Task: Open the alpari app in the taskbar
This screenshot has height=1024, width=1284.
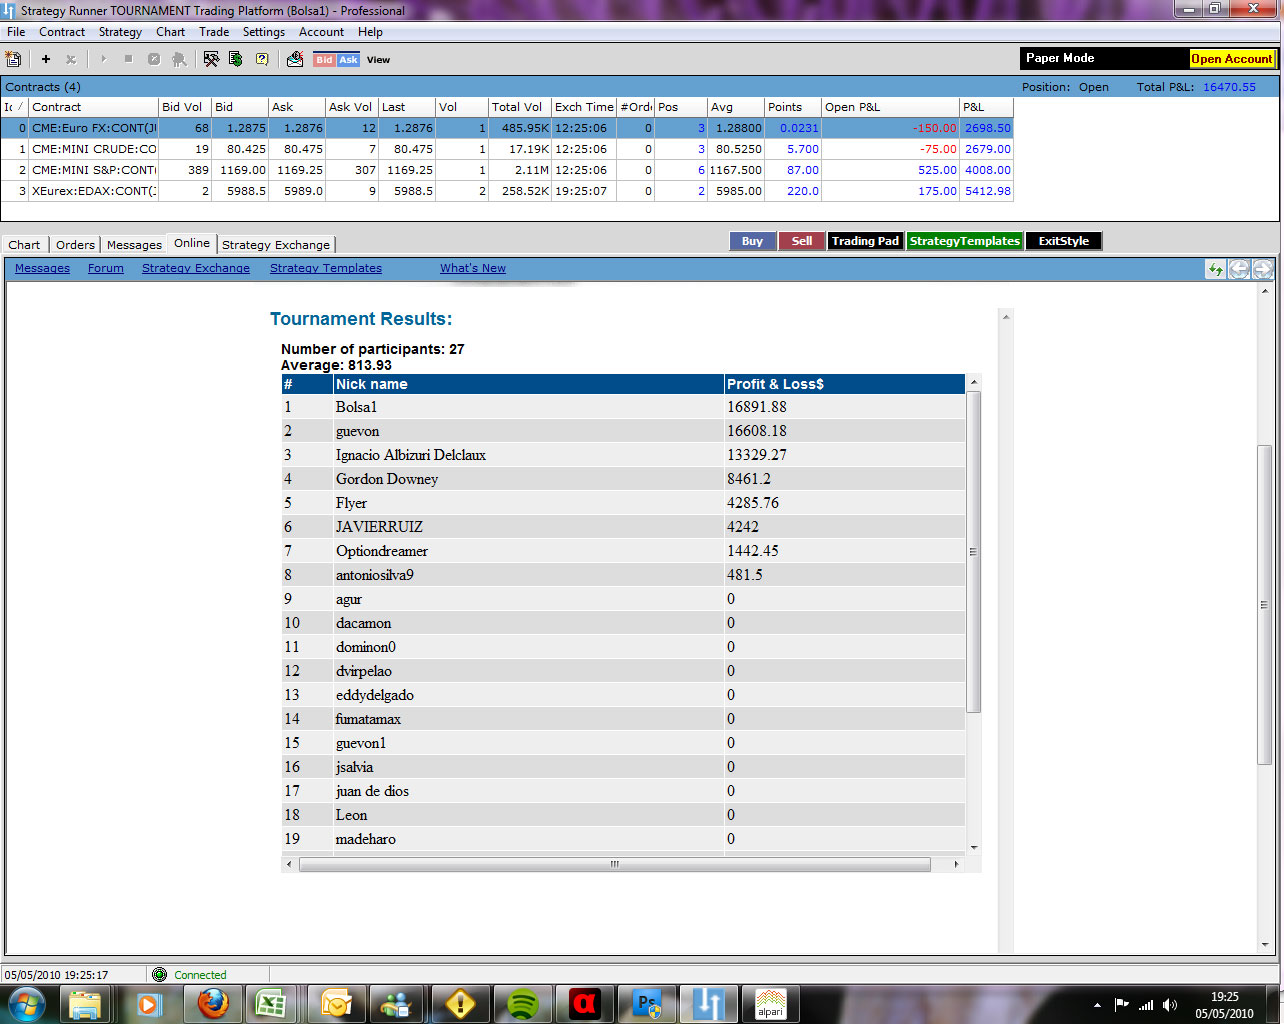Action: click(x=770, y=1003)
